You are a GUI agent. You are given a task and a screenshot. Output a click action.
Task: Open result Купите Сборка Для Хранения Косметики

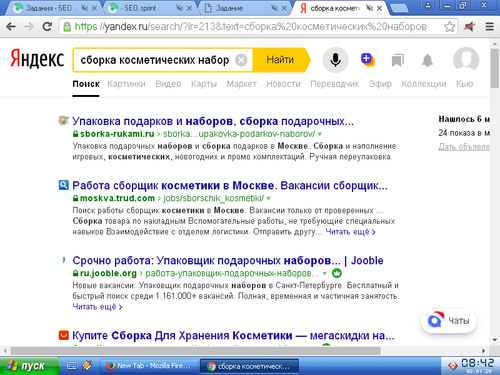pos(233,335)
